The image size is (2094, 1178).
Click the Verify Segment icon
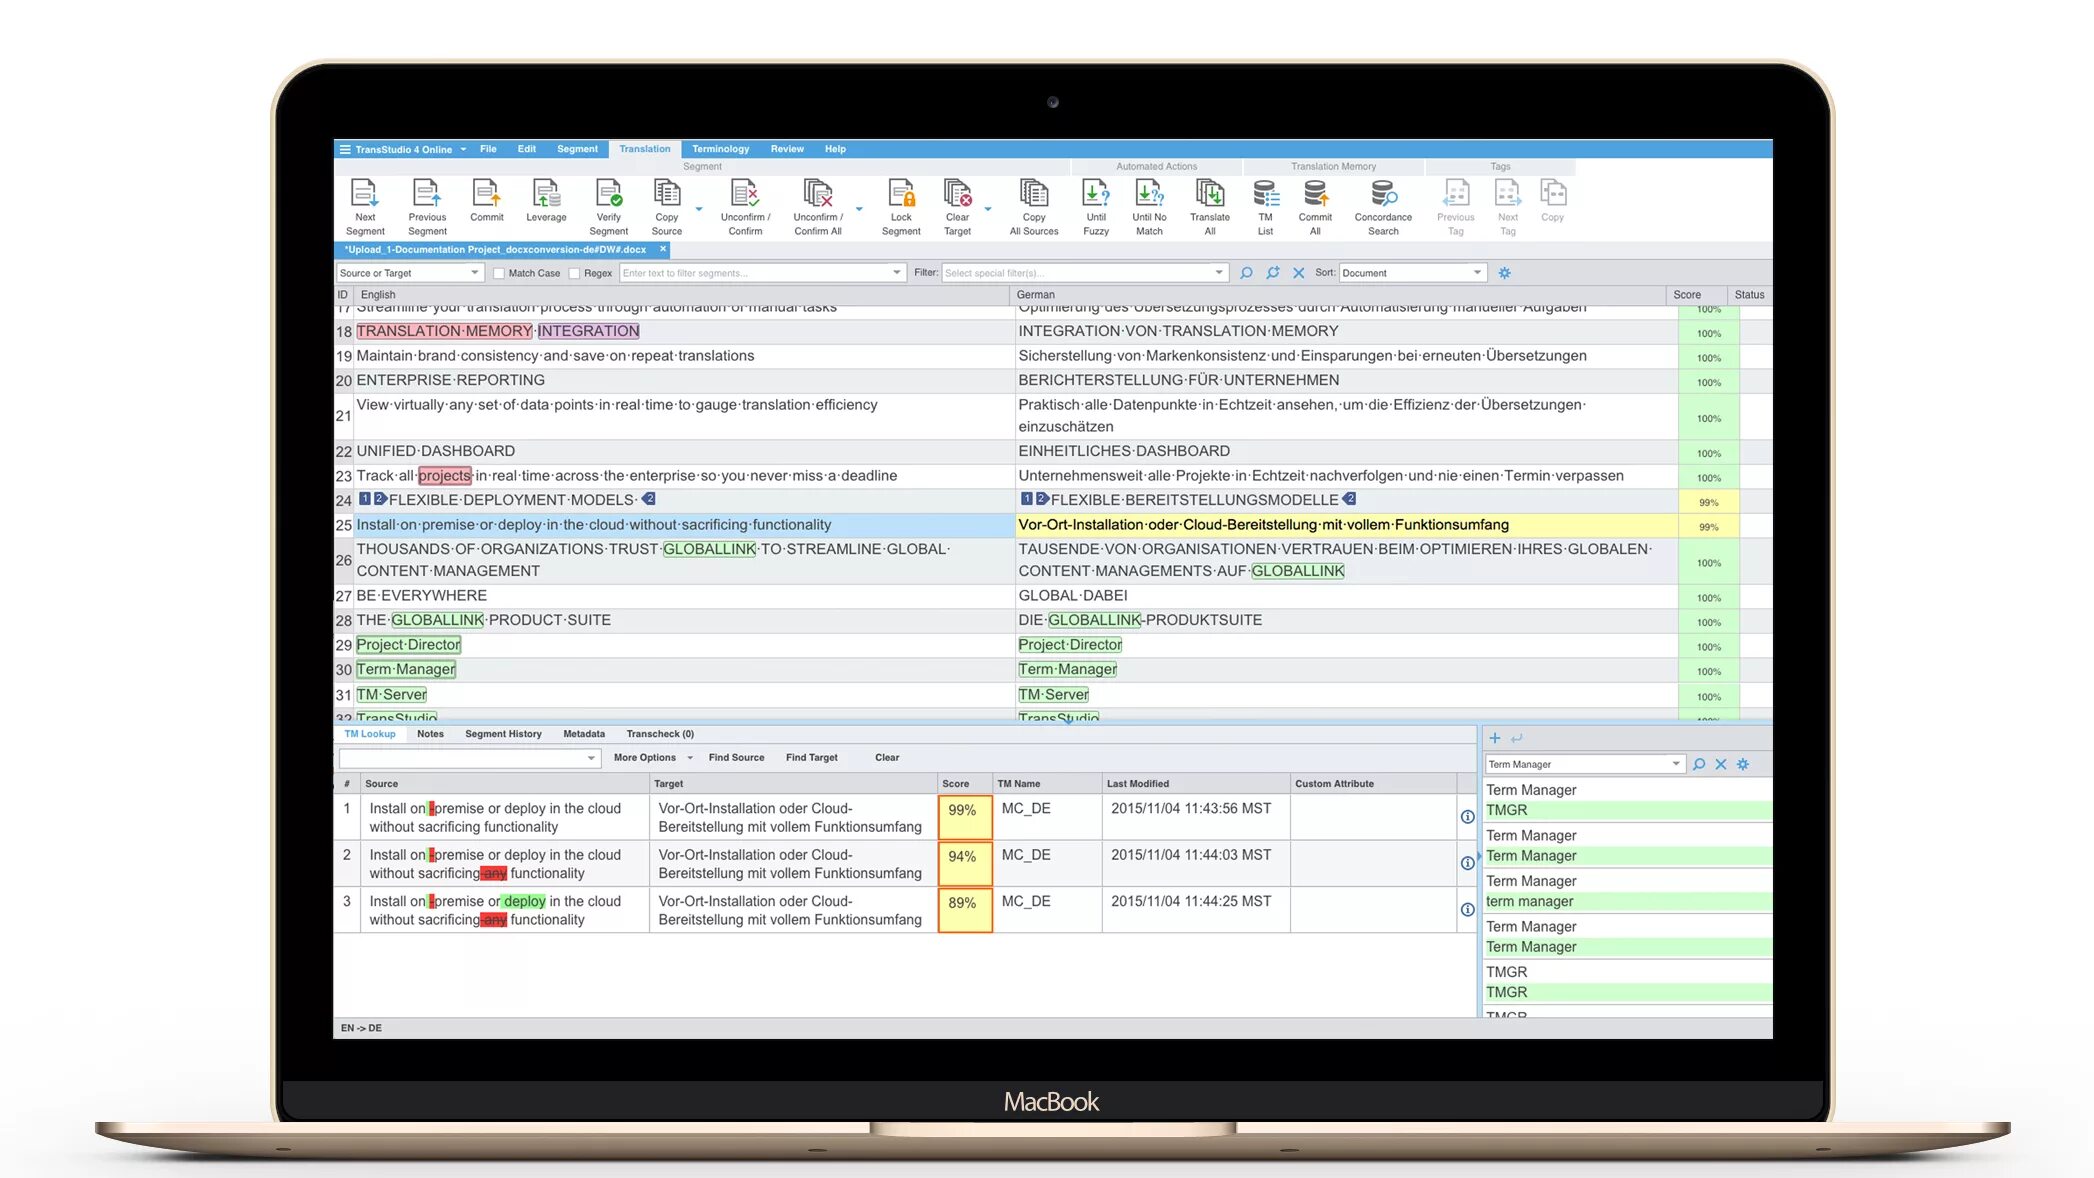pyautogui.click(x=608, y=195)
